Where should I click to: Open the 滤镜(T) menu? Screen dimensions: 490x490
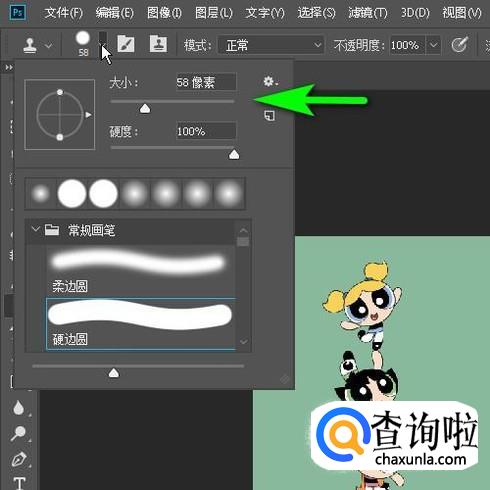(368, 13)
